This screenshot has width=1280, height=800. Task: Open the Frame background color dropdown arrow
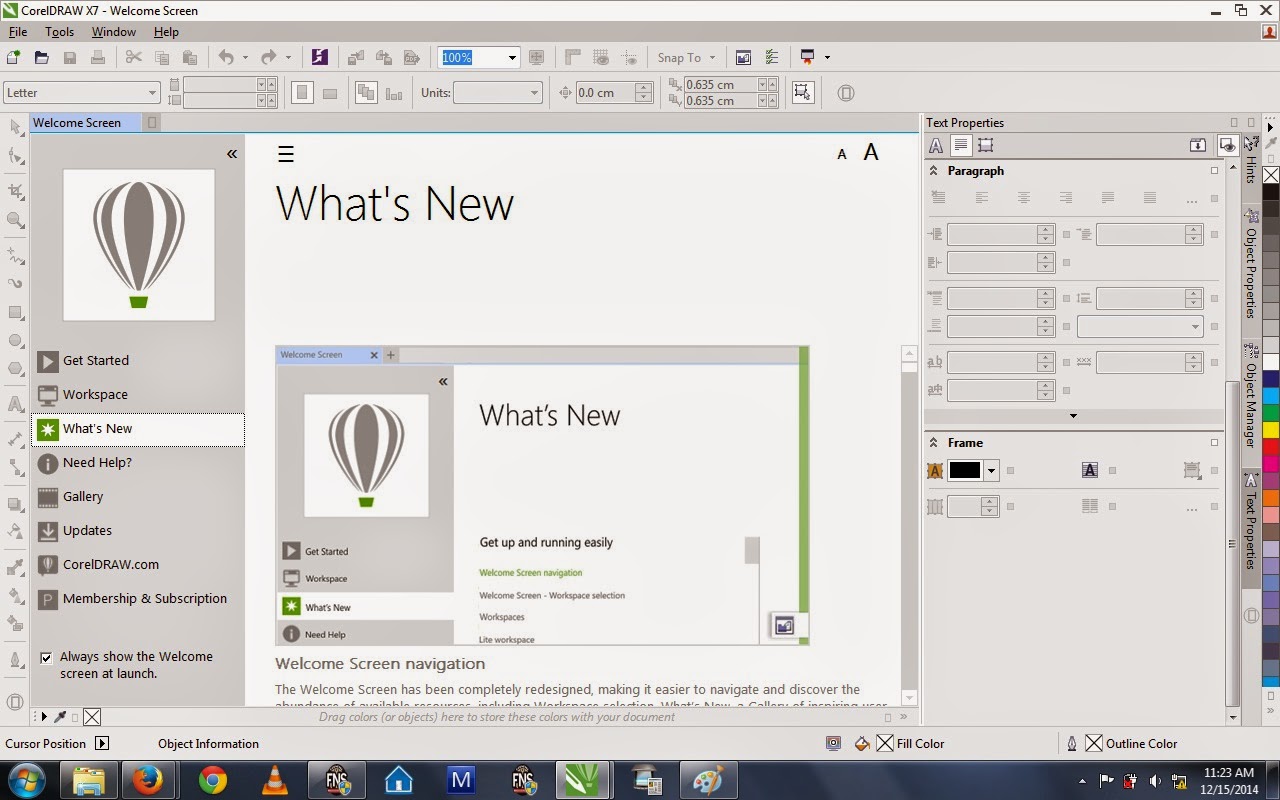pos(991,471)
